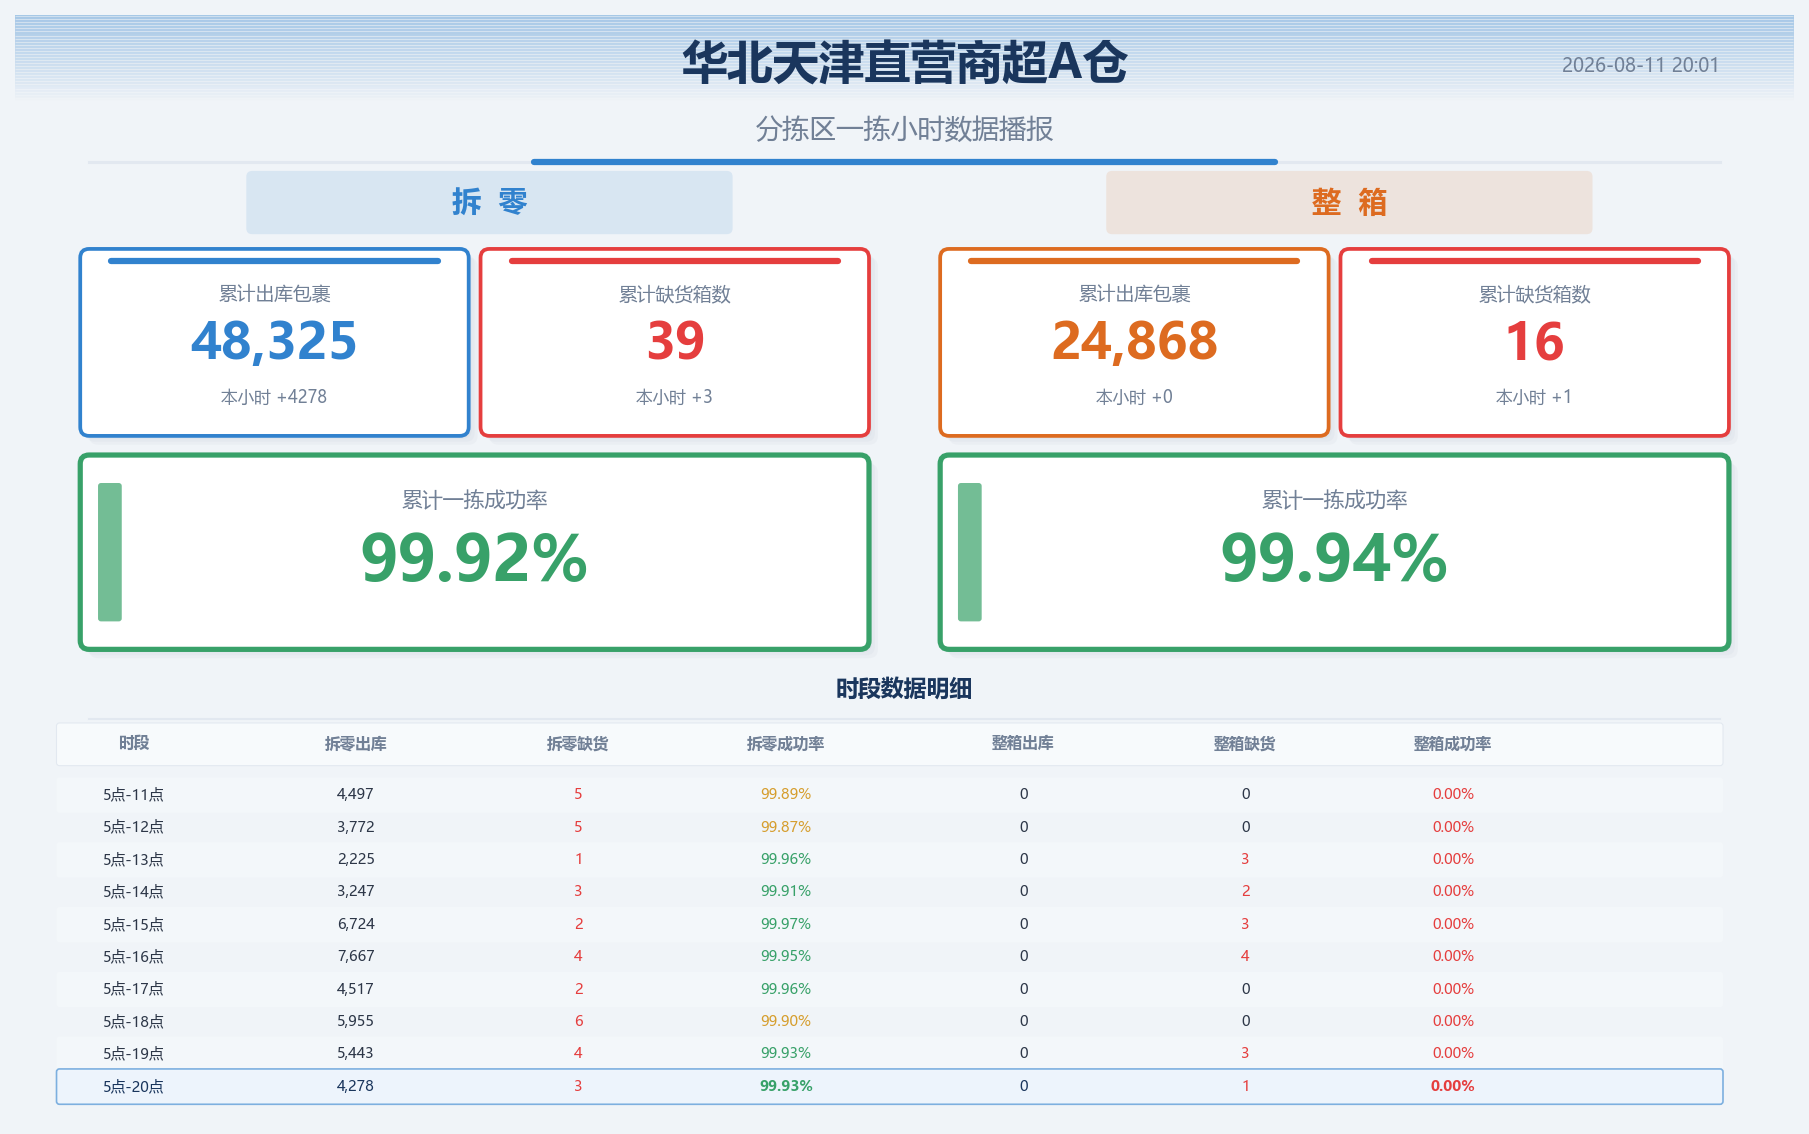Select the 5点-12点 time period row
Screen dimensions: 1809x1134
point(889,827)
